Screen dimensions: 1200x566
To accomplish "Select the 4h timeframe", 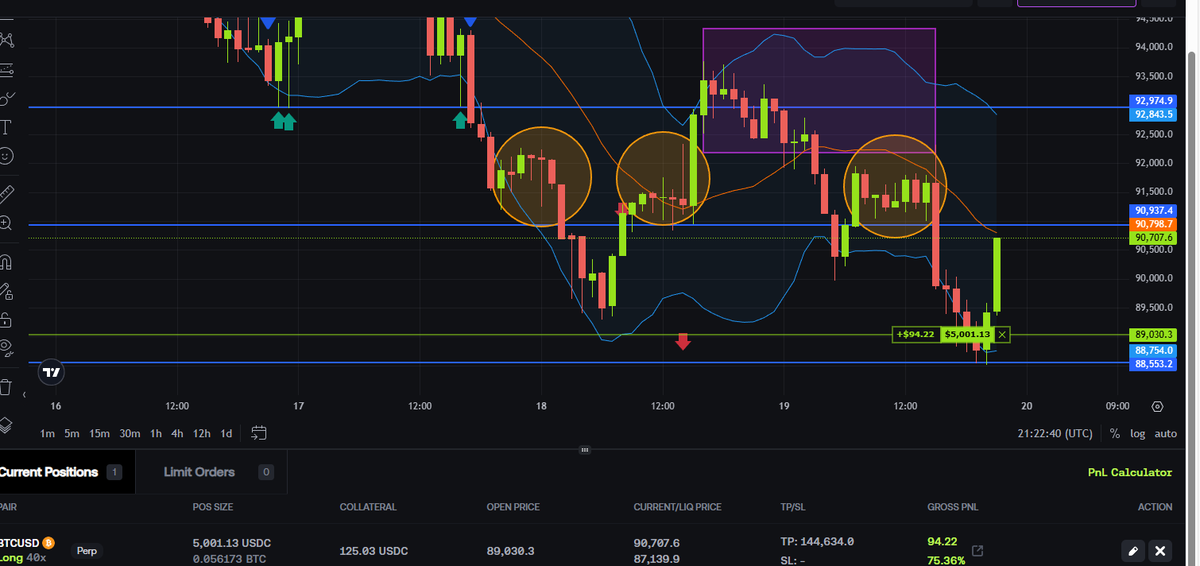I will pyautogui.click(x=177, y=433).
